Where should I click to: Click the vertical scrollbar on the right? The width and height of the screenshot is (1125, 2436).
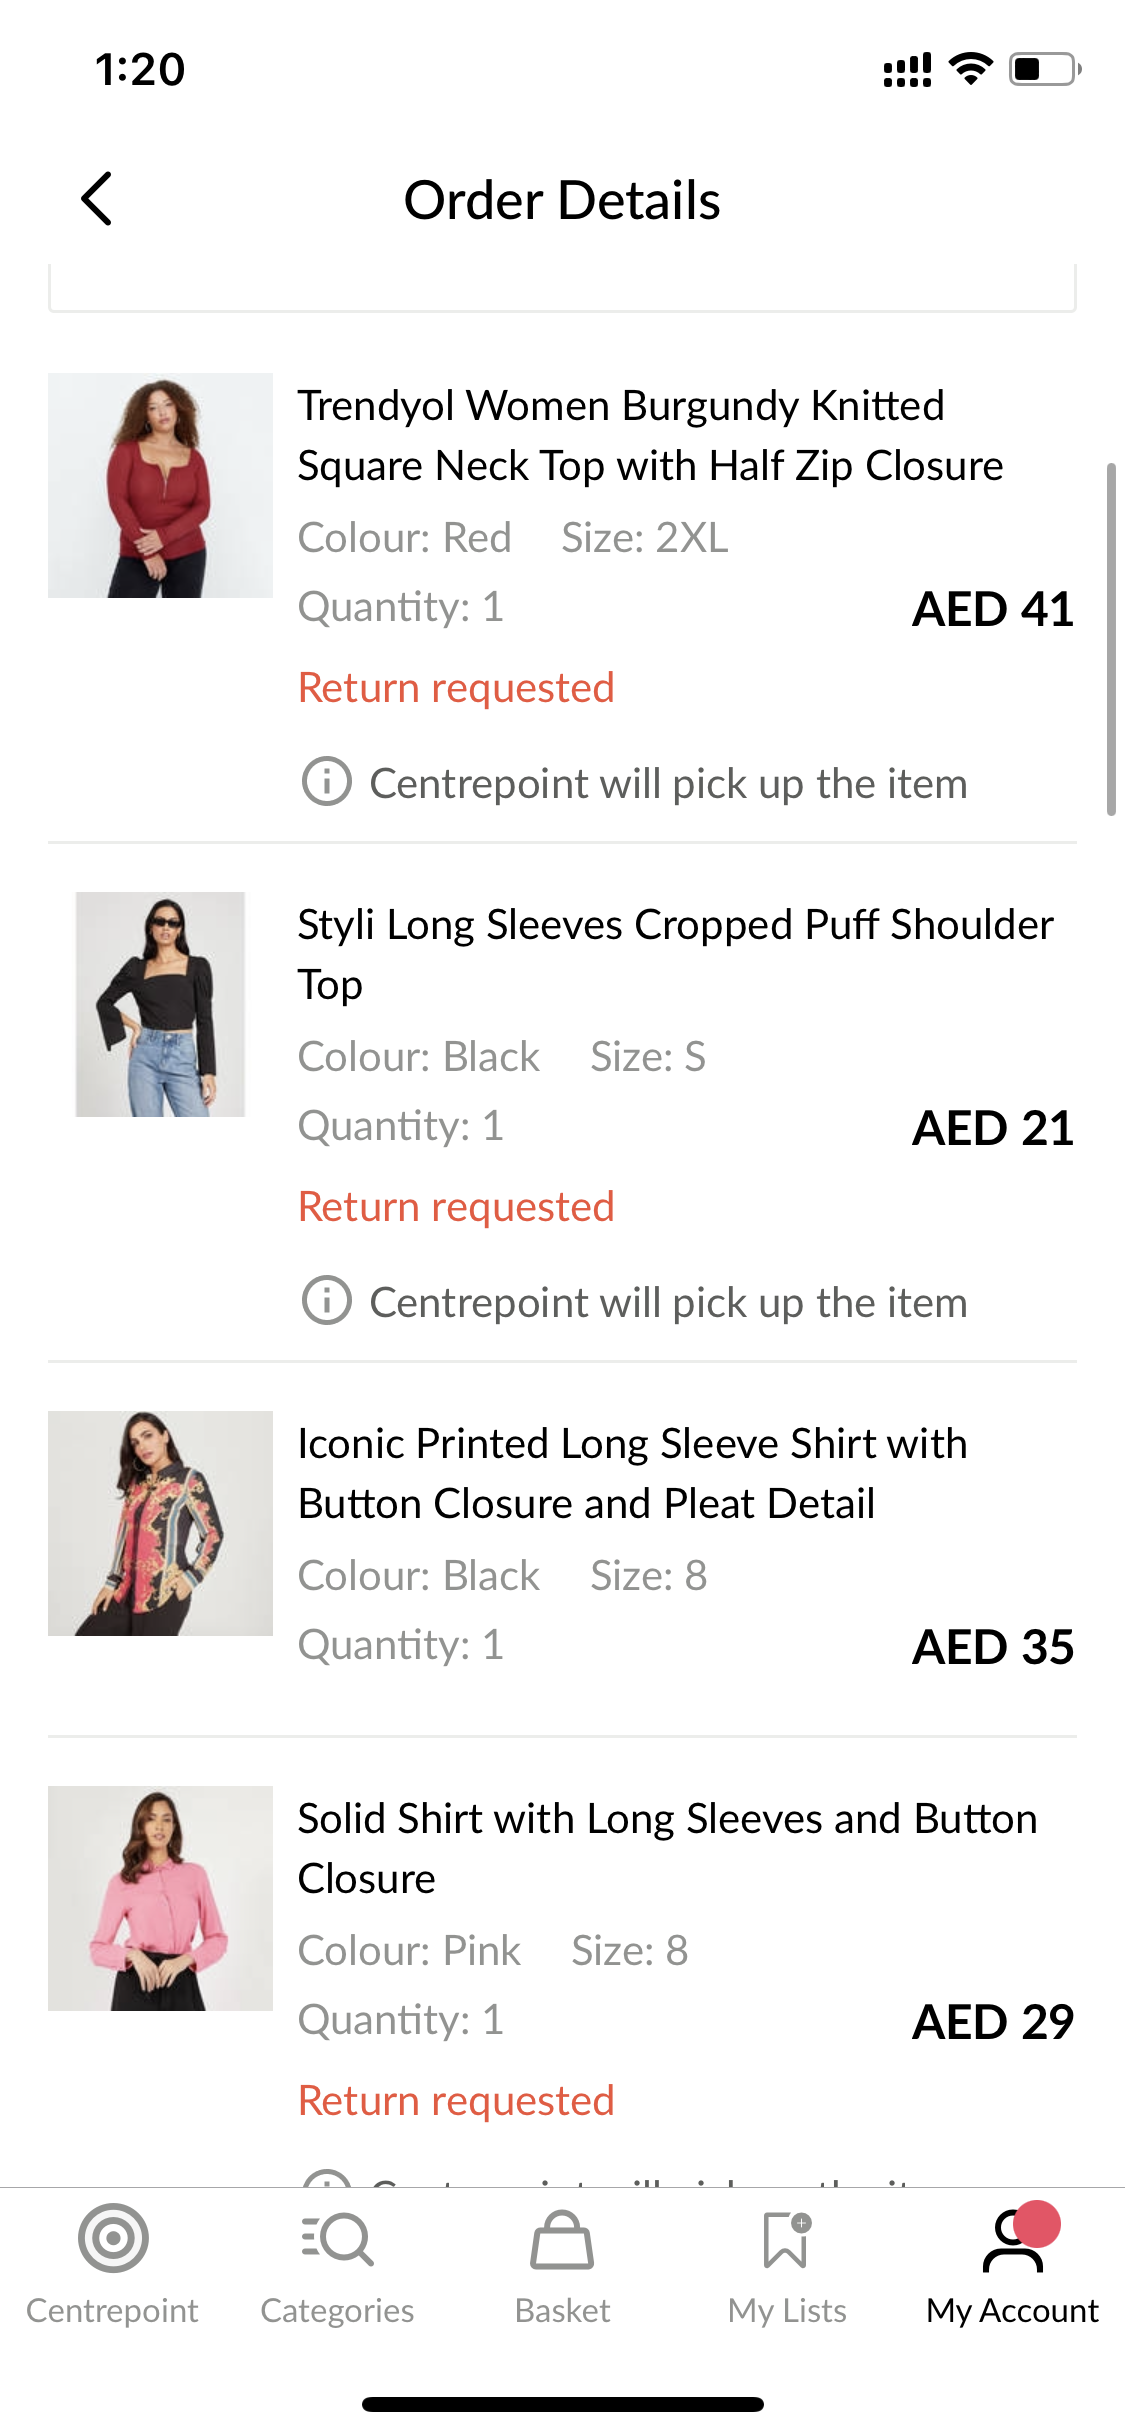[1110, 640]
